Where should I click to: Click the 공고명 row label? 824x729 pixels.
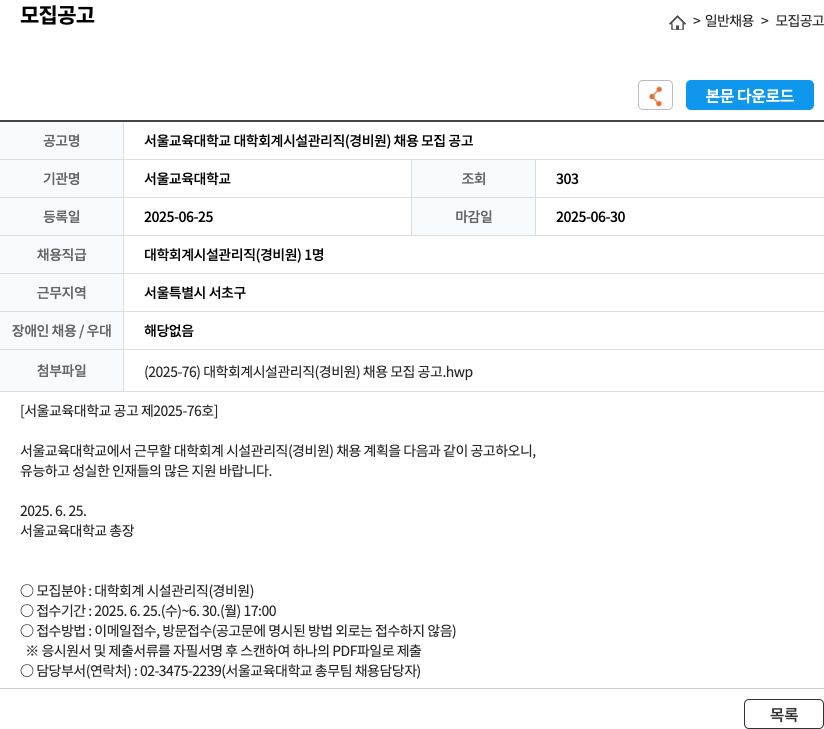(61, 140)
